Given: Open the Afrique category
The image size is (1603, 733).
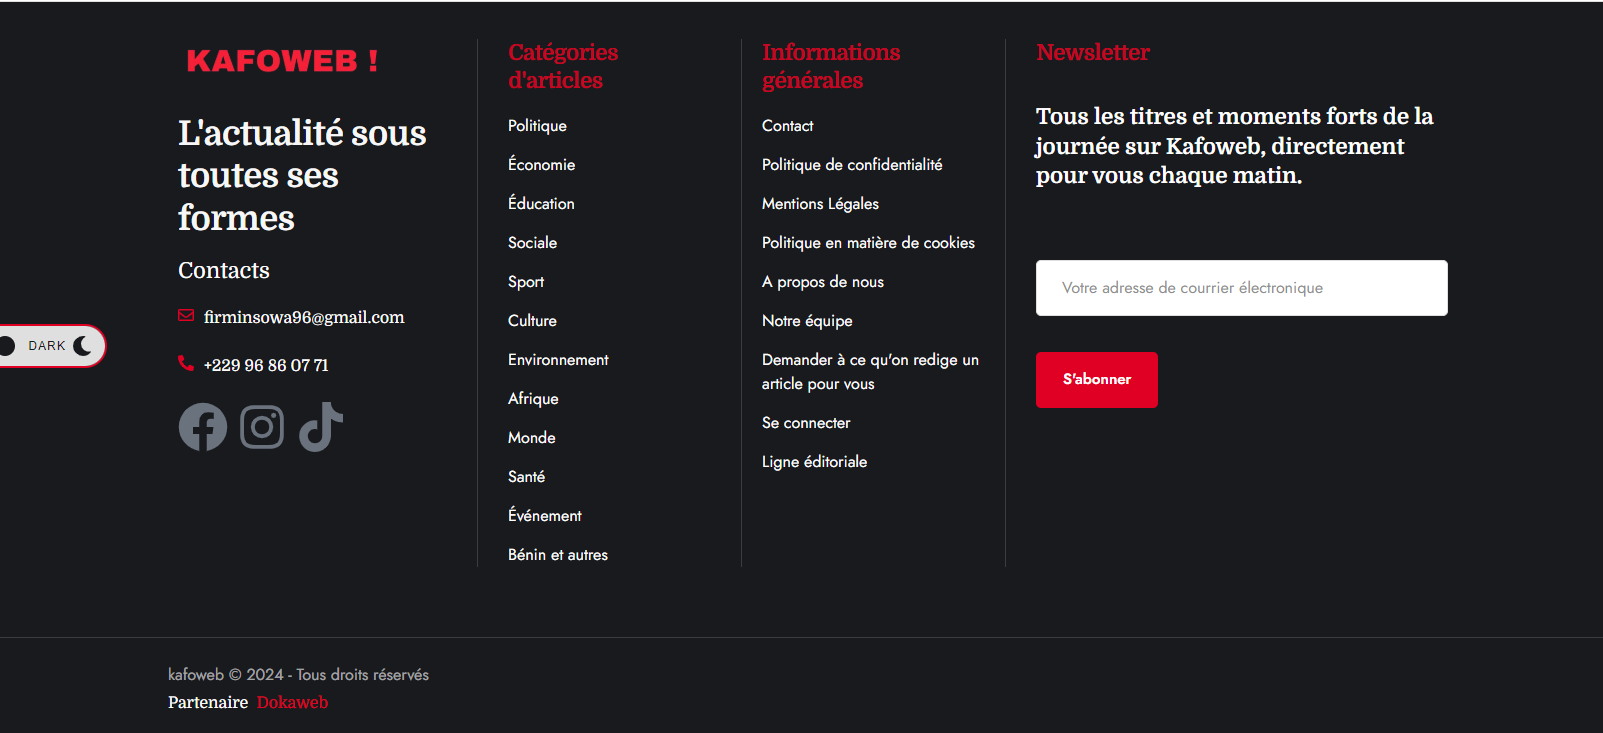Looking at the screenshot, I should [533, 399].
